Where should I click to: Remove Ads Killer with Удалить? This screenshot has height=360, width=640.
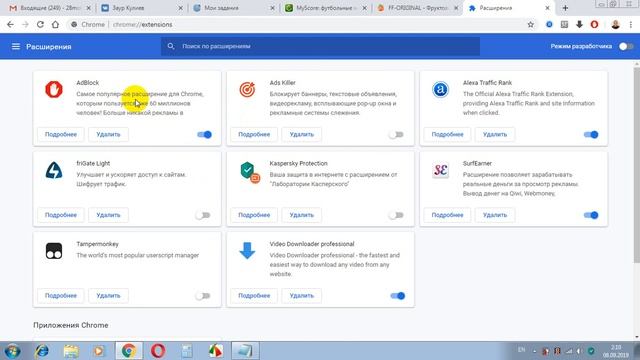coord(302,134)
